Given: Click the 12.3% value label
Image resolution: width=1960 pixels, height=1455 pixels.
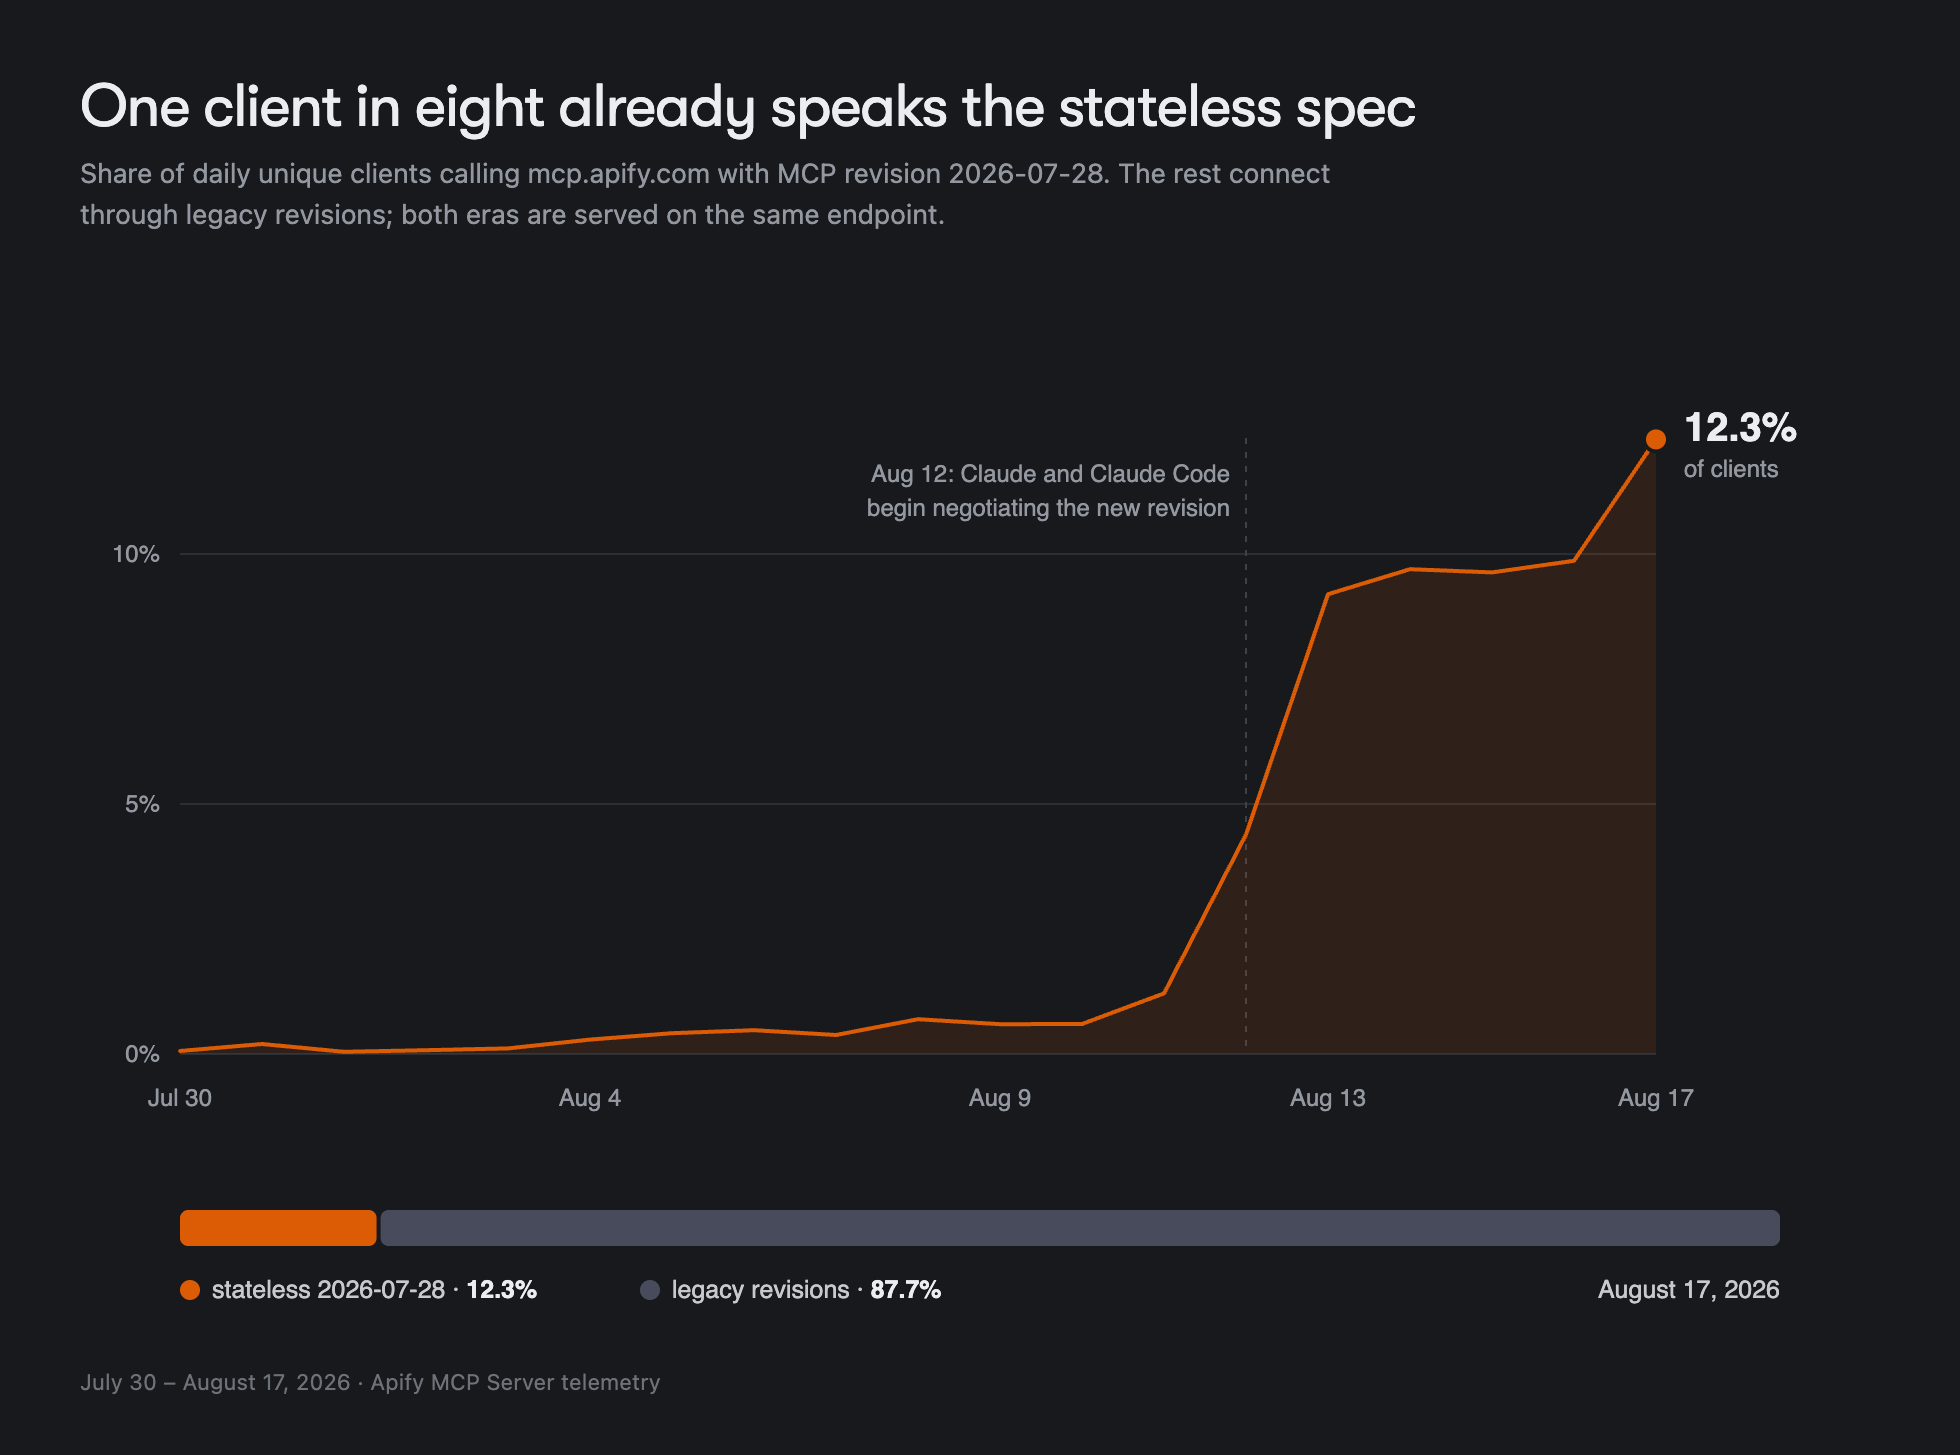Looking at the screenshot, I should pos(1740,428).
